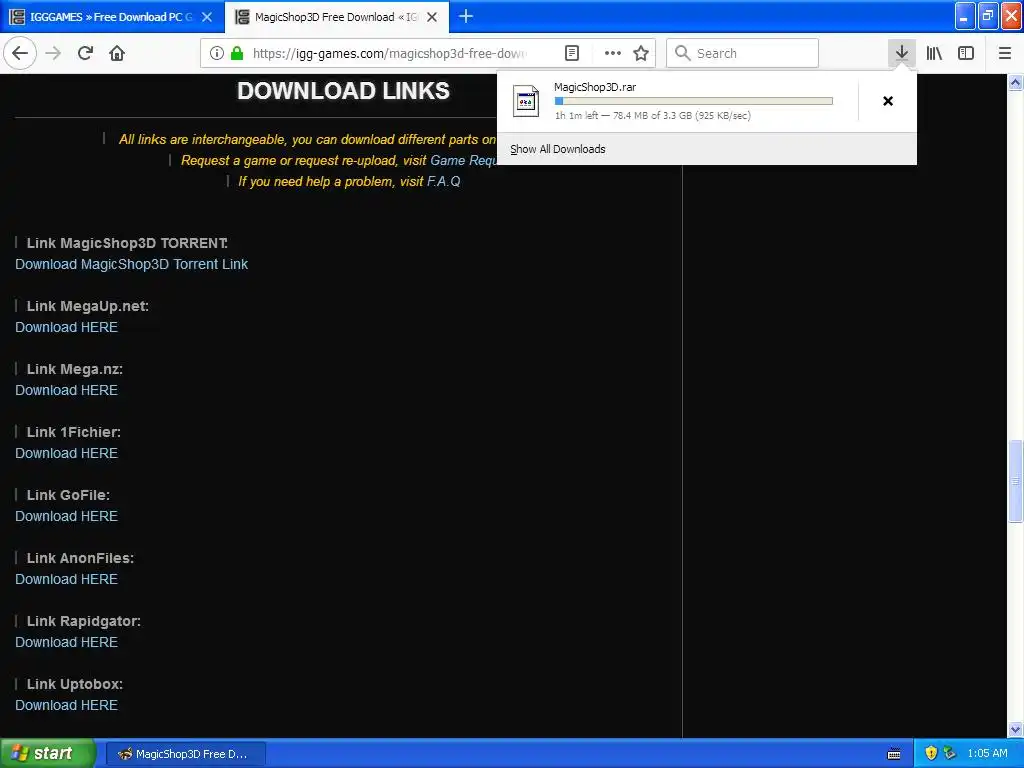This screenshot has height=768, width=1024.
Task: Click Download HERE under Link GoFile
Action: 67,516
